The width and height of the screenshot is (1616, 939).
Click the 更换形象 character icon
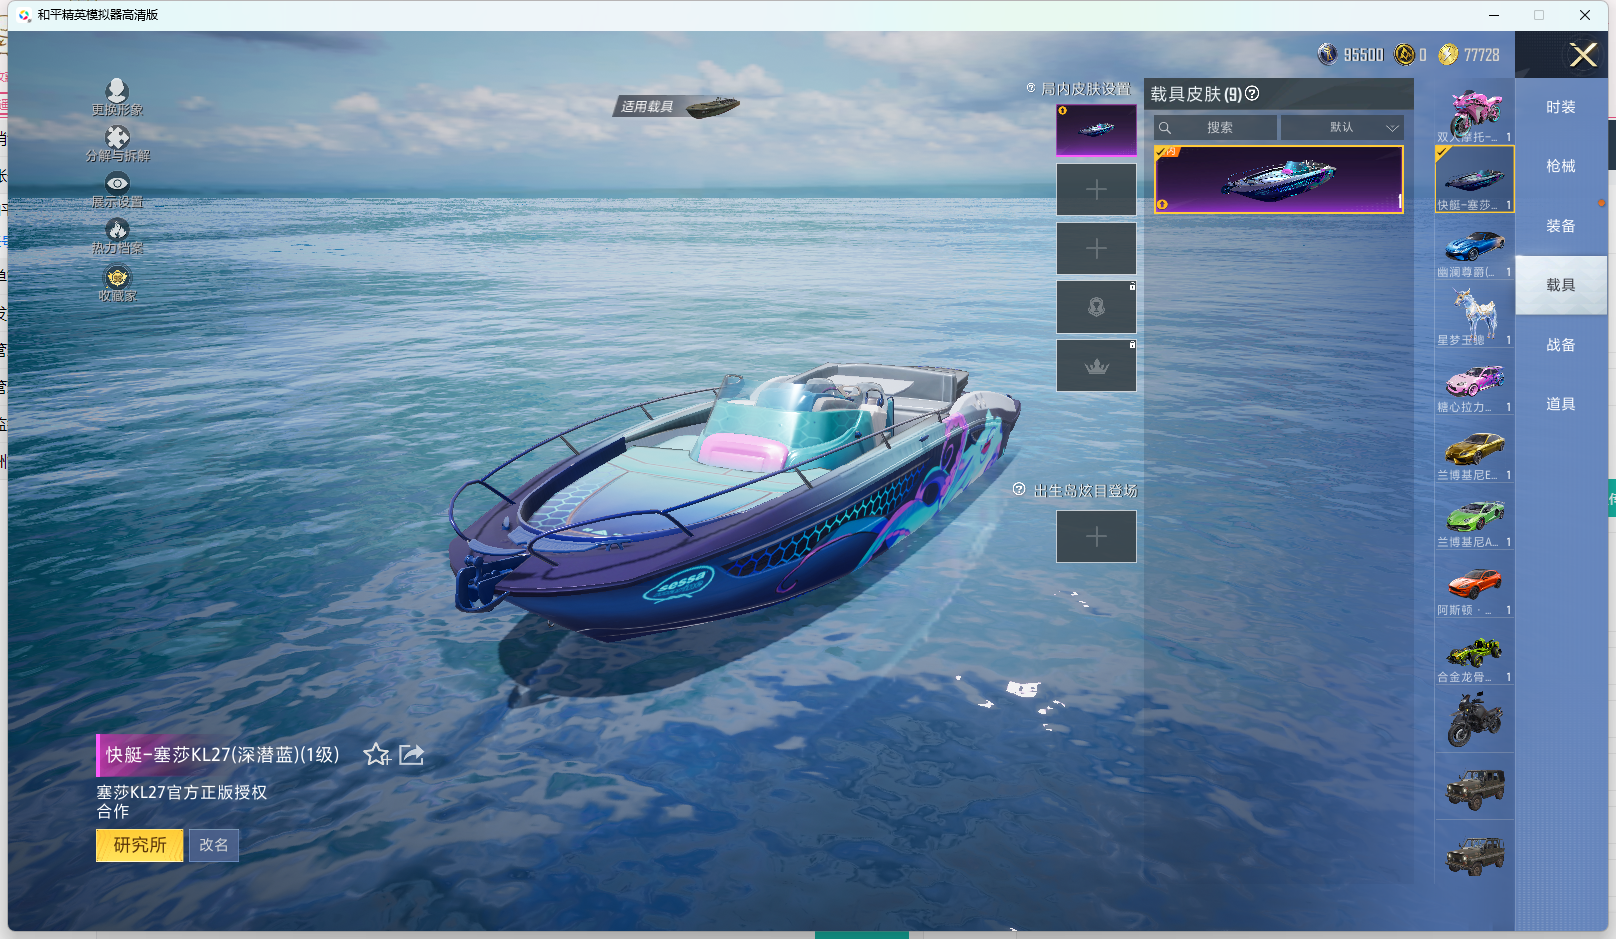coord(117,91)
